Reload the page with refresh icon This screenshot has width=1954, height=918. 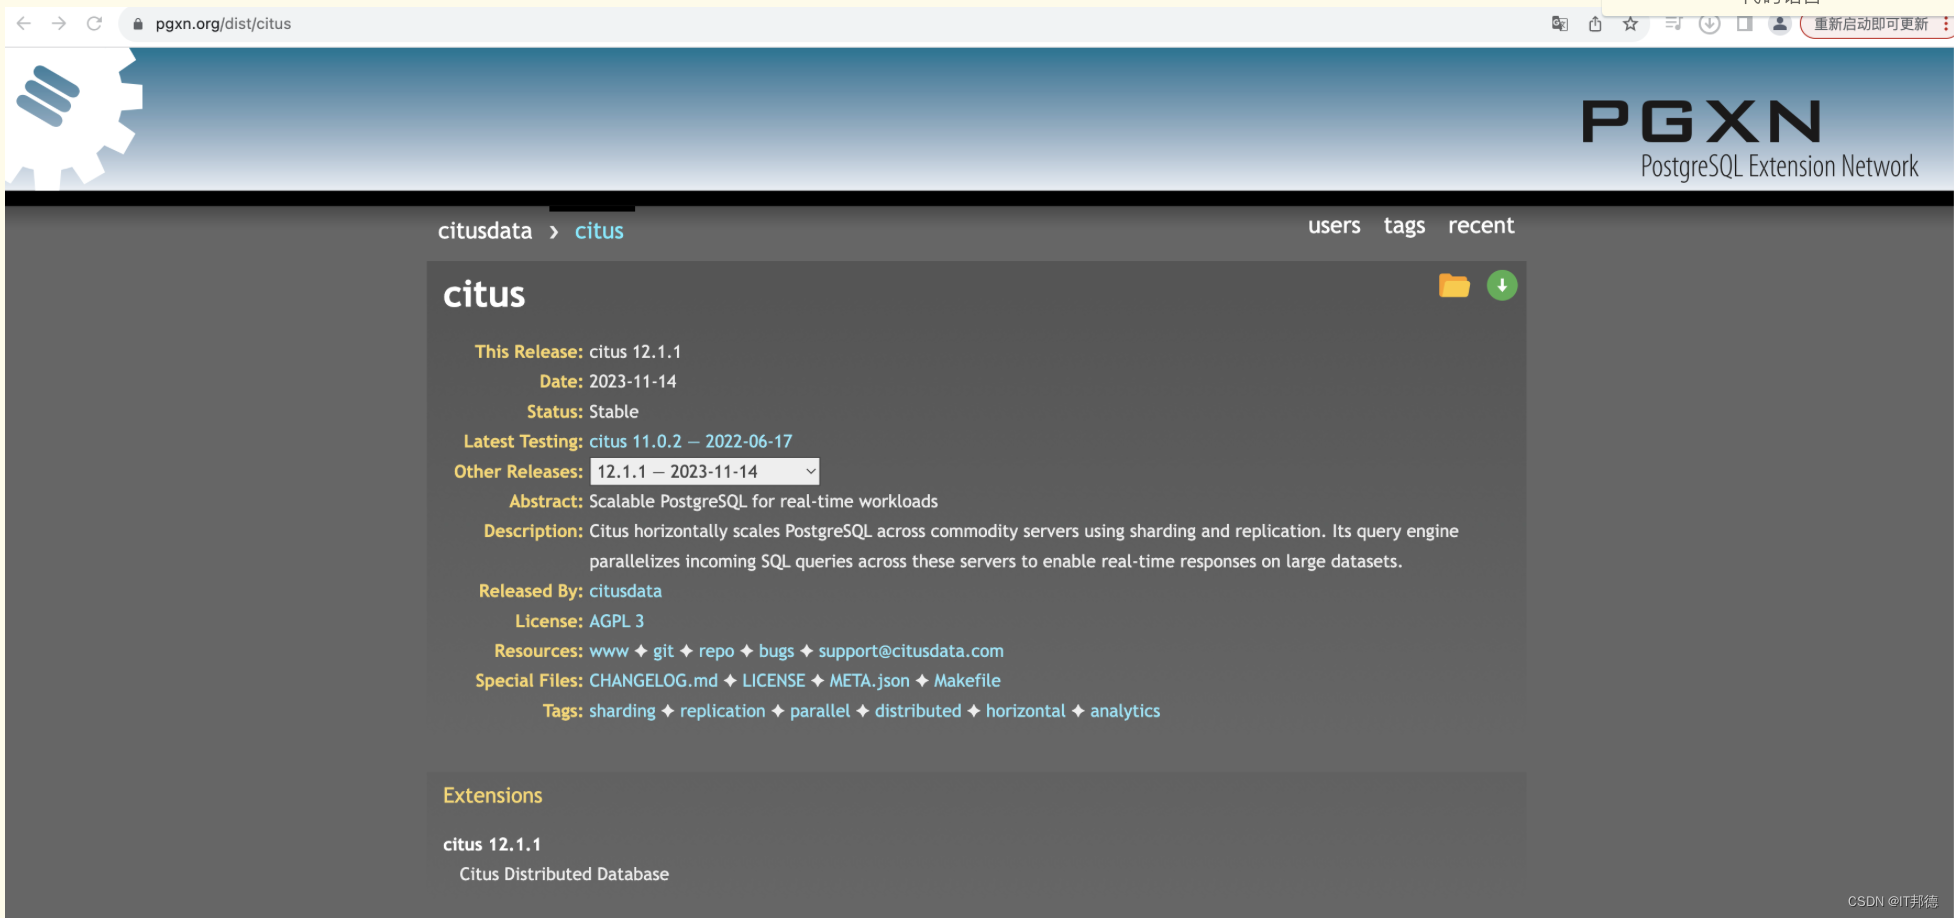tap(94, 23)
